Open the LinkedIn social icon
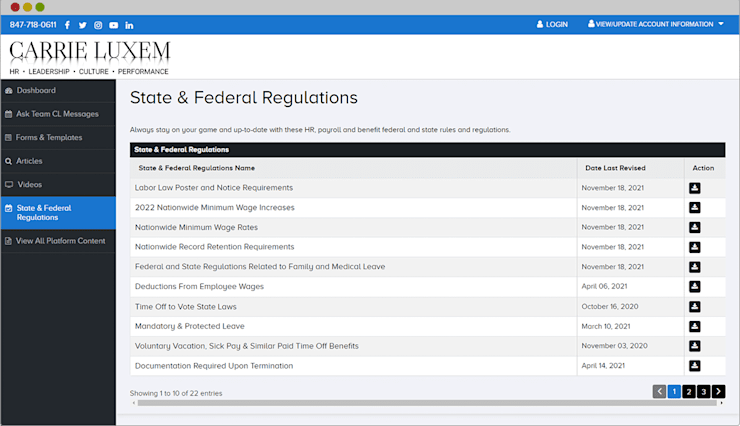The image size is (740, 426). [x=129, y=25]
